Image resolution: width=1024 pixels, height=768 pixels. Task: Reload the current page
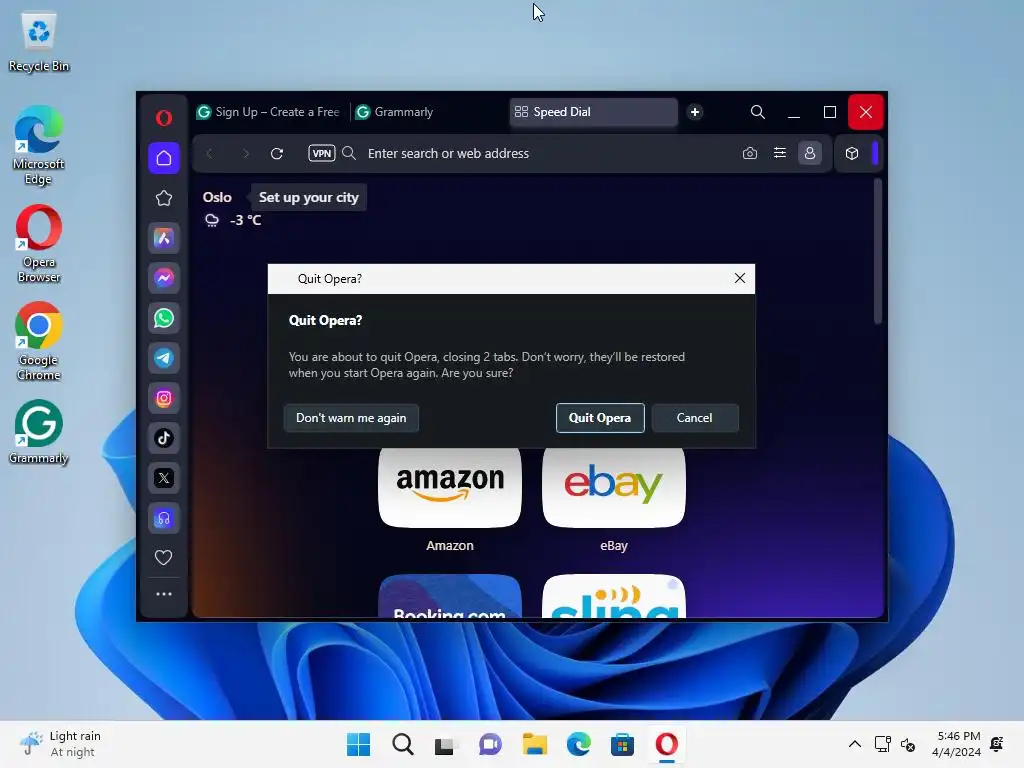[x=277, y=153]
